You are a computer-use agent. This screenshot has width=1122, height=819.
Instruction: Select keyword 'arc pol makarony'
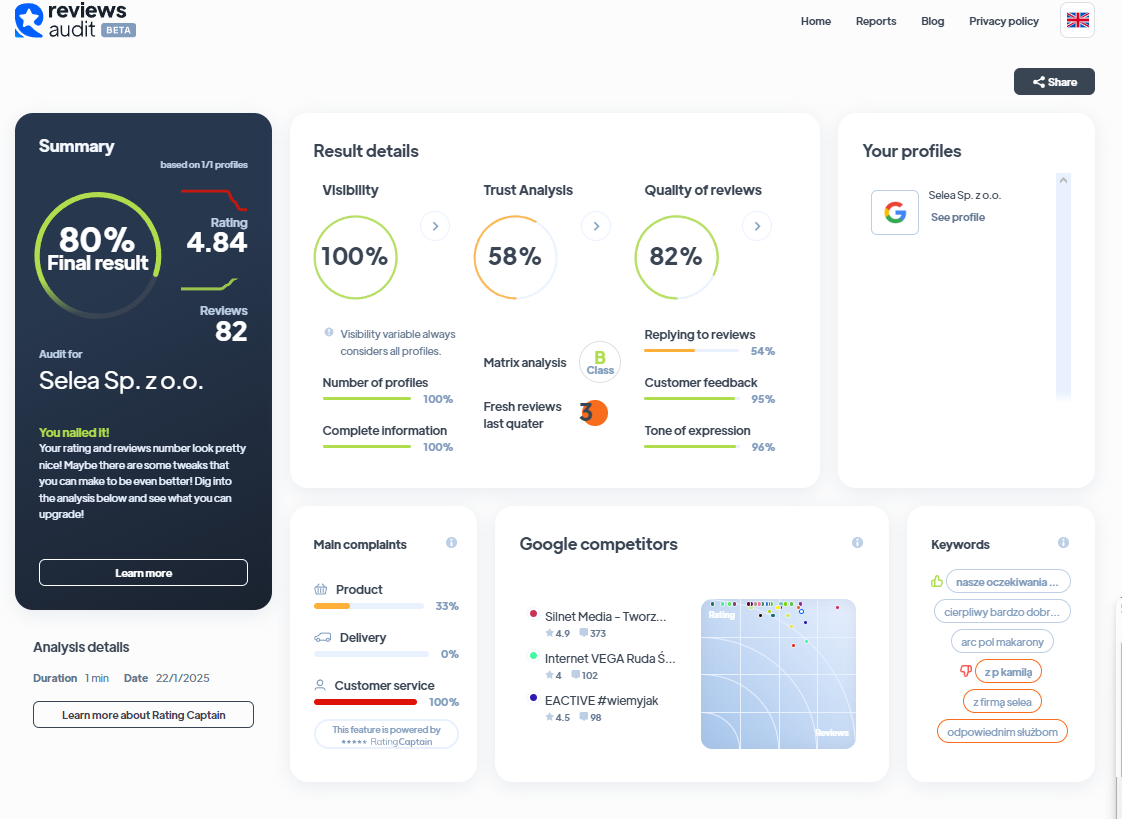(1002, 642)
